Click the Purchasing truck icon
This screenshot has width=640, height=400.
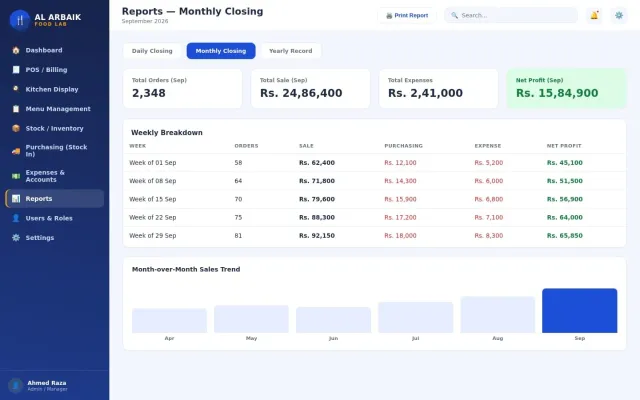pos(16,151)
